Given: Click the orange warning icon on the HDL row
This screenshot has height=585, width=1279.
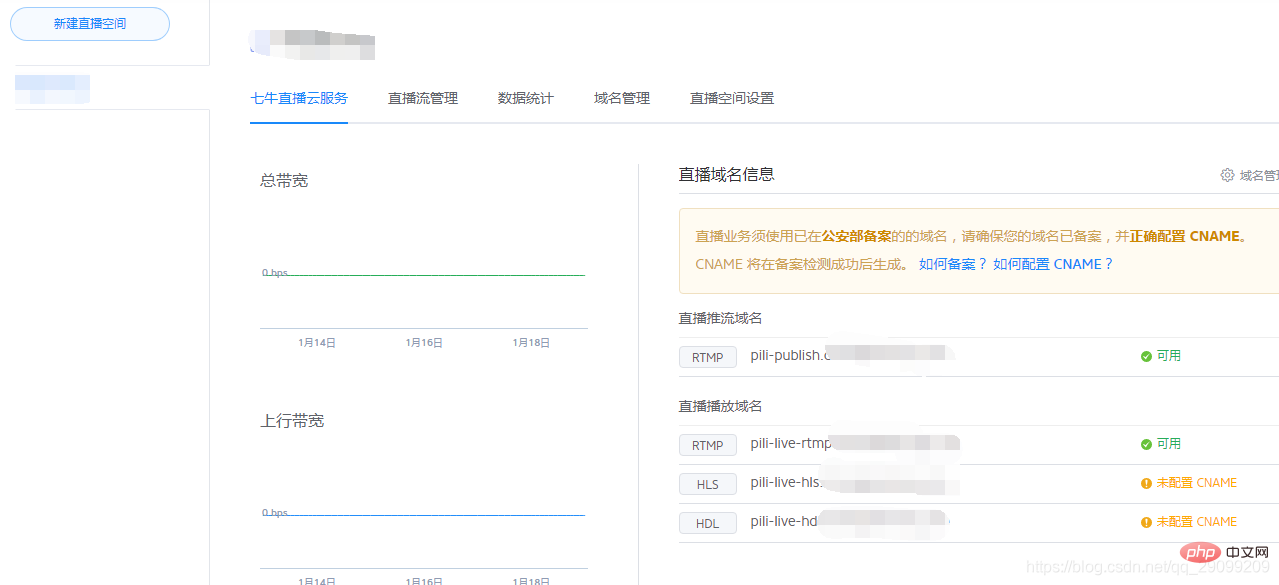Looking at the screenshot, I should pos(1146,521).
